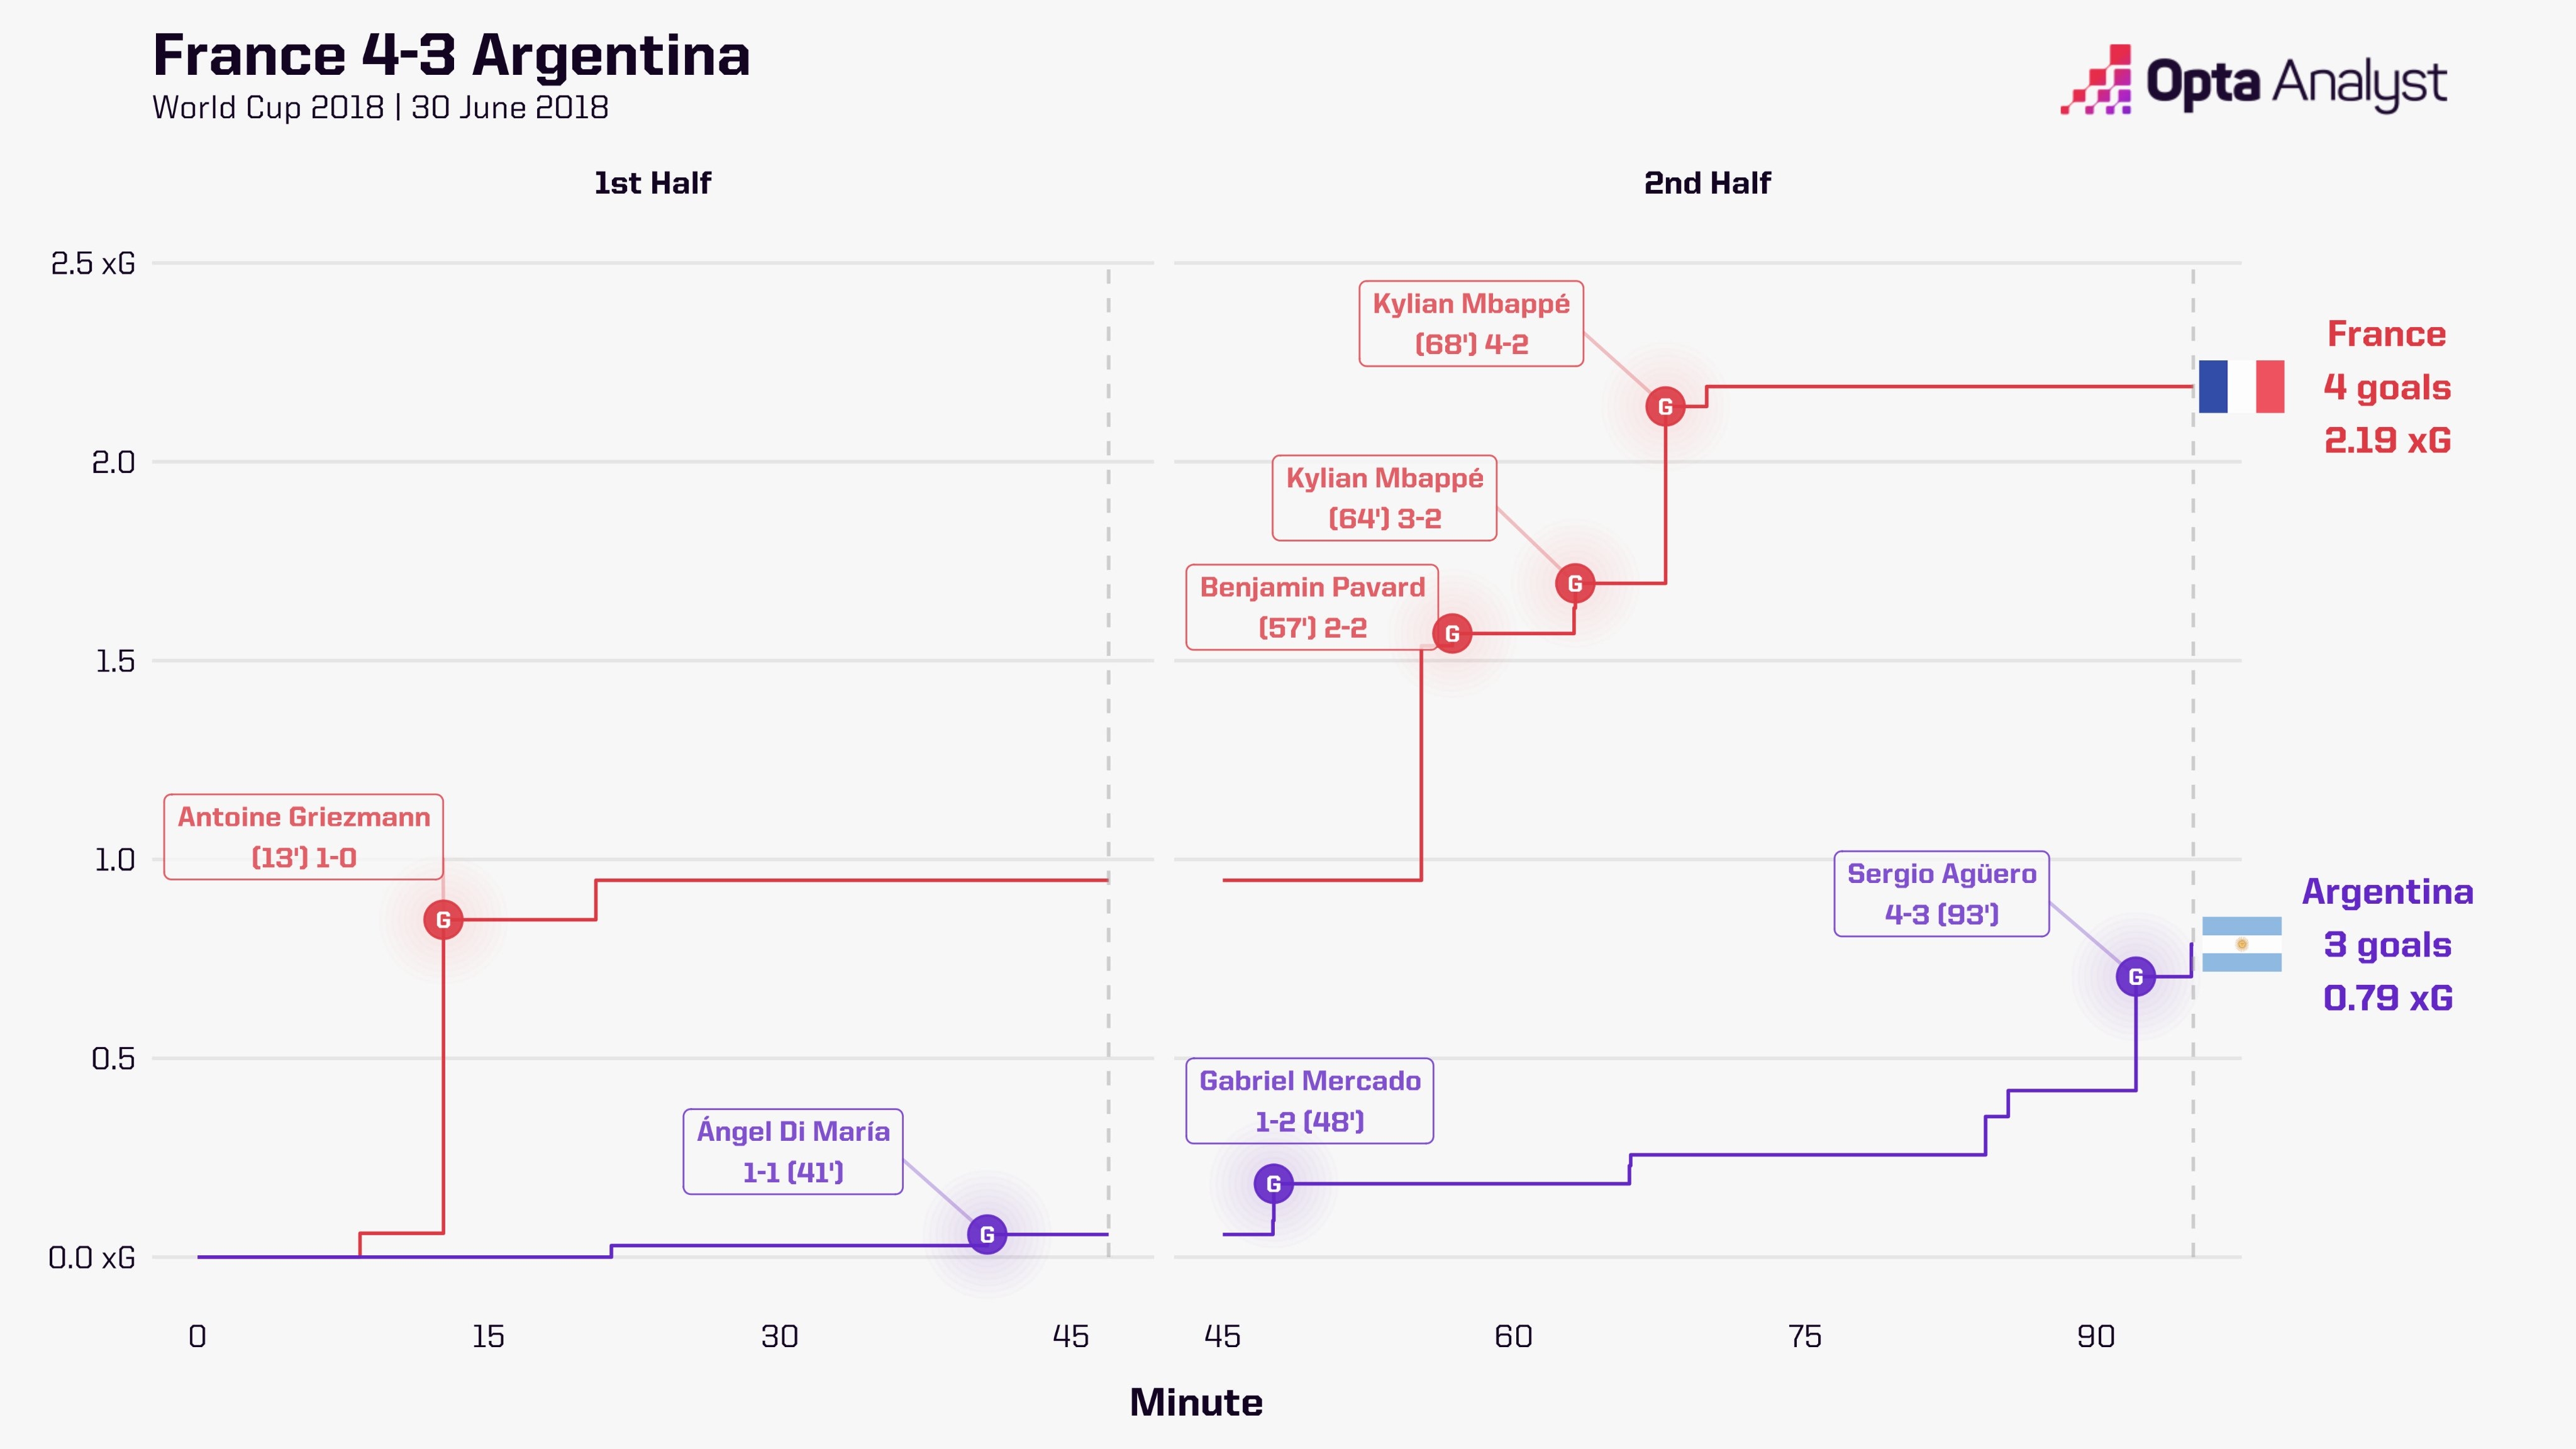Viewport: 2576px width, 1449px height.
Task: Click the Pavard 57' goal marker
Action: point(1452,634)
